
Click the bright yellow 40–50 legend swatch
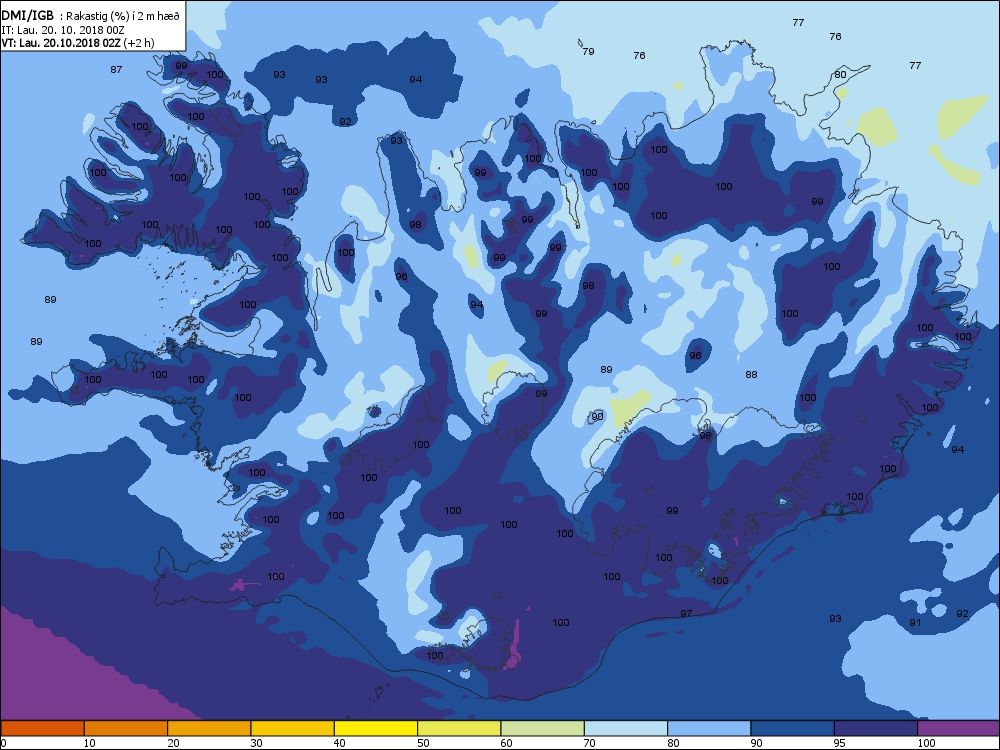click(376, 728)
